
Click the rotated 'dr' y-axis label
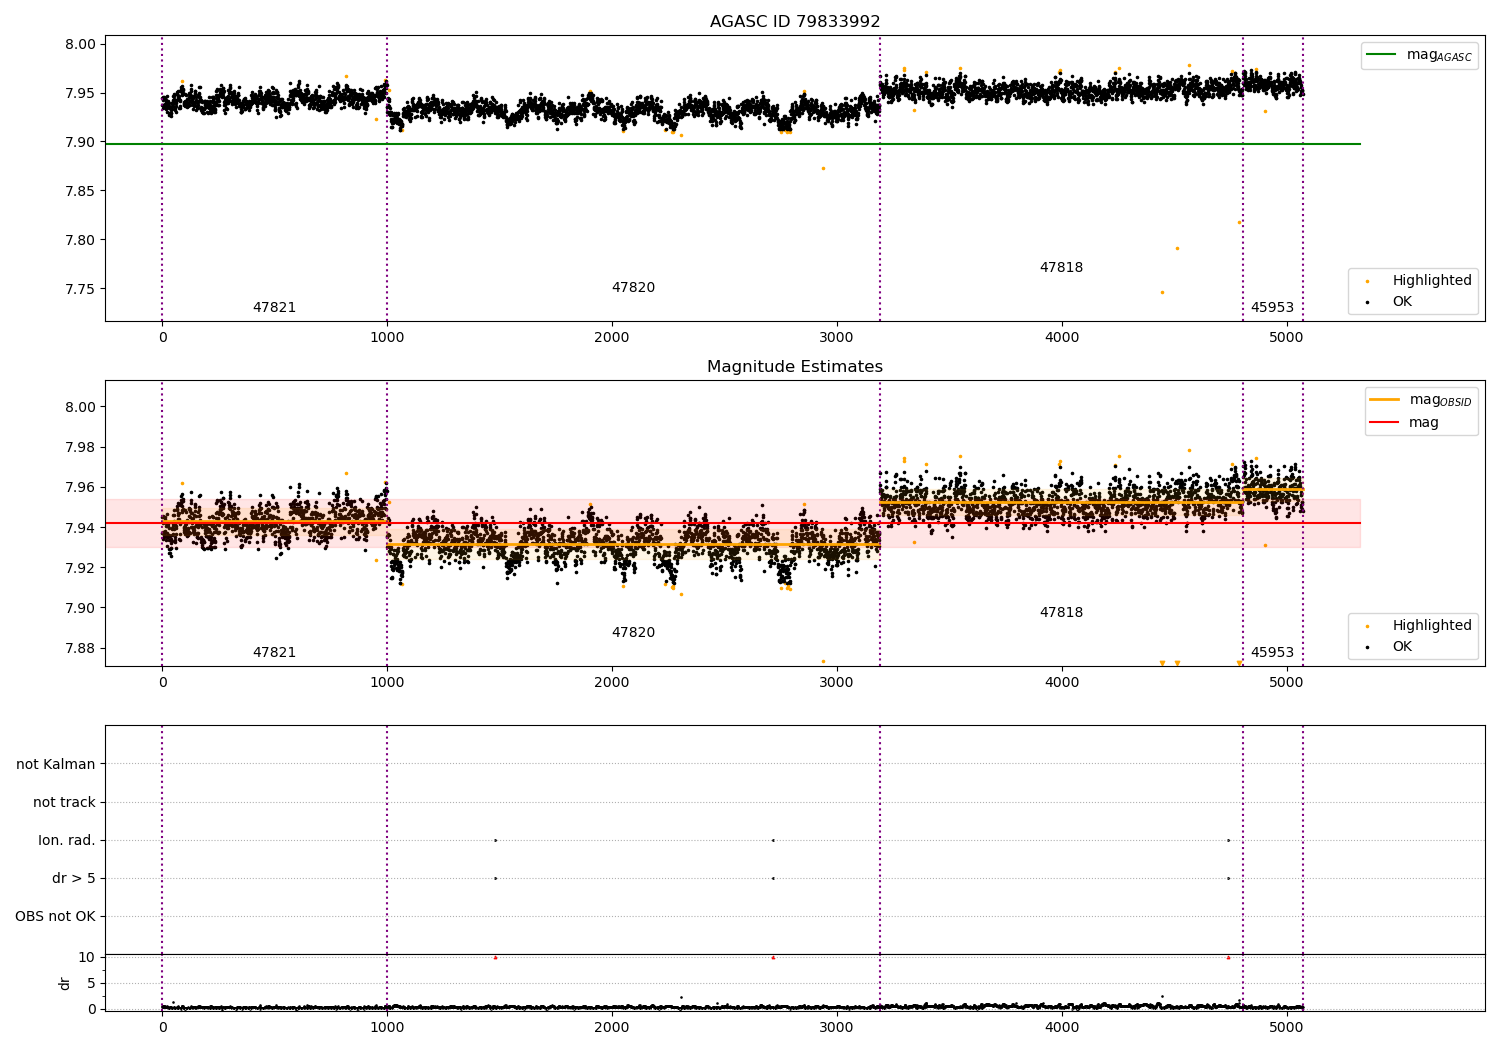point(65,983)
